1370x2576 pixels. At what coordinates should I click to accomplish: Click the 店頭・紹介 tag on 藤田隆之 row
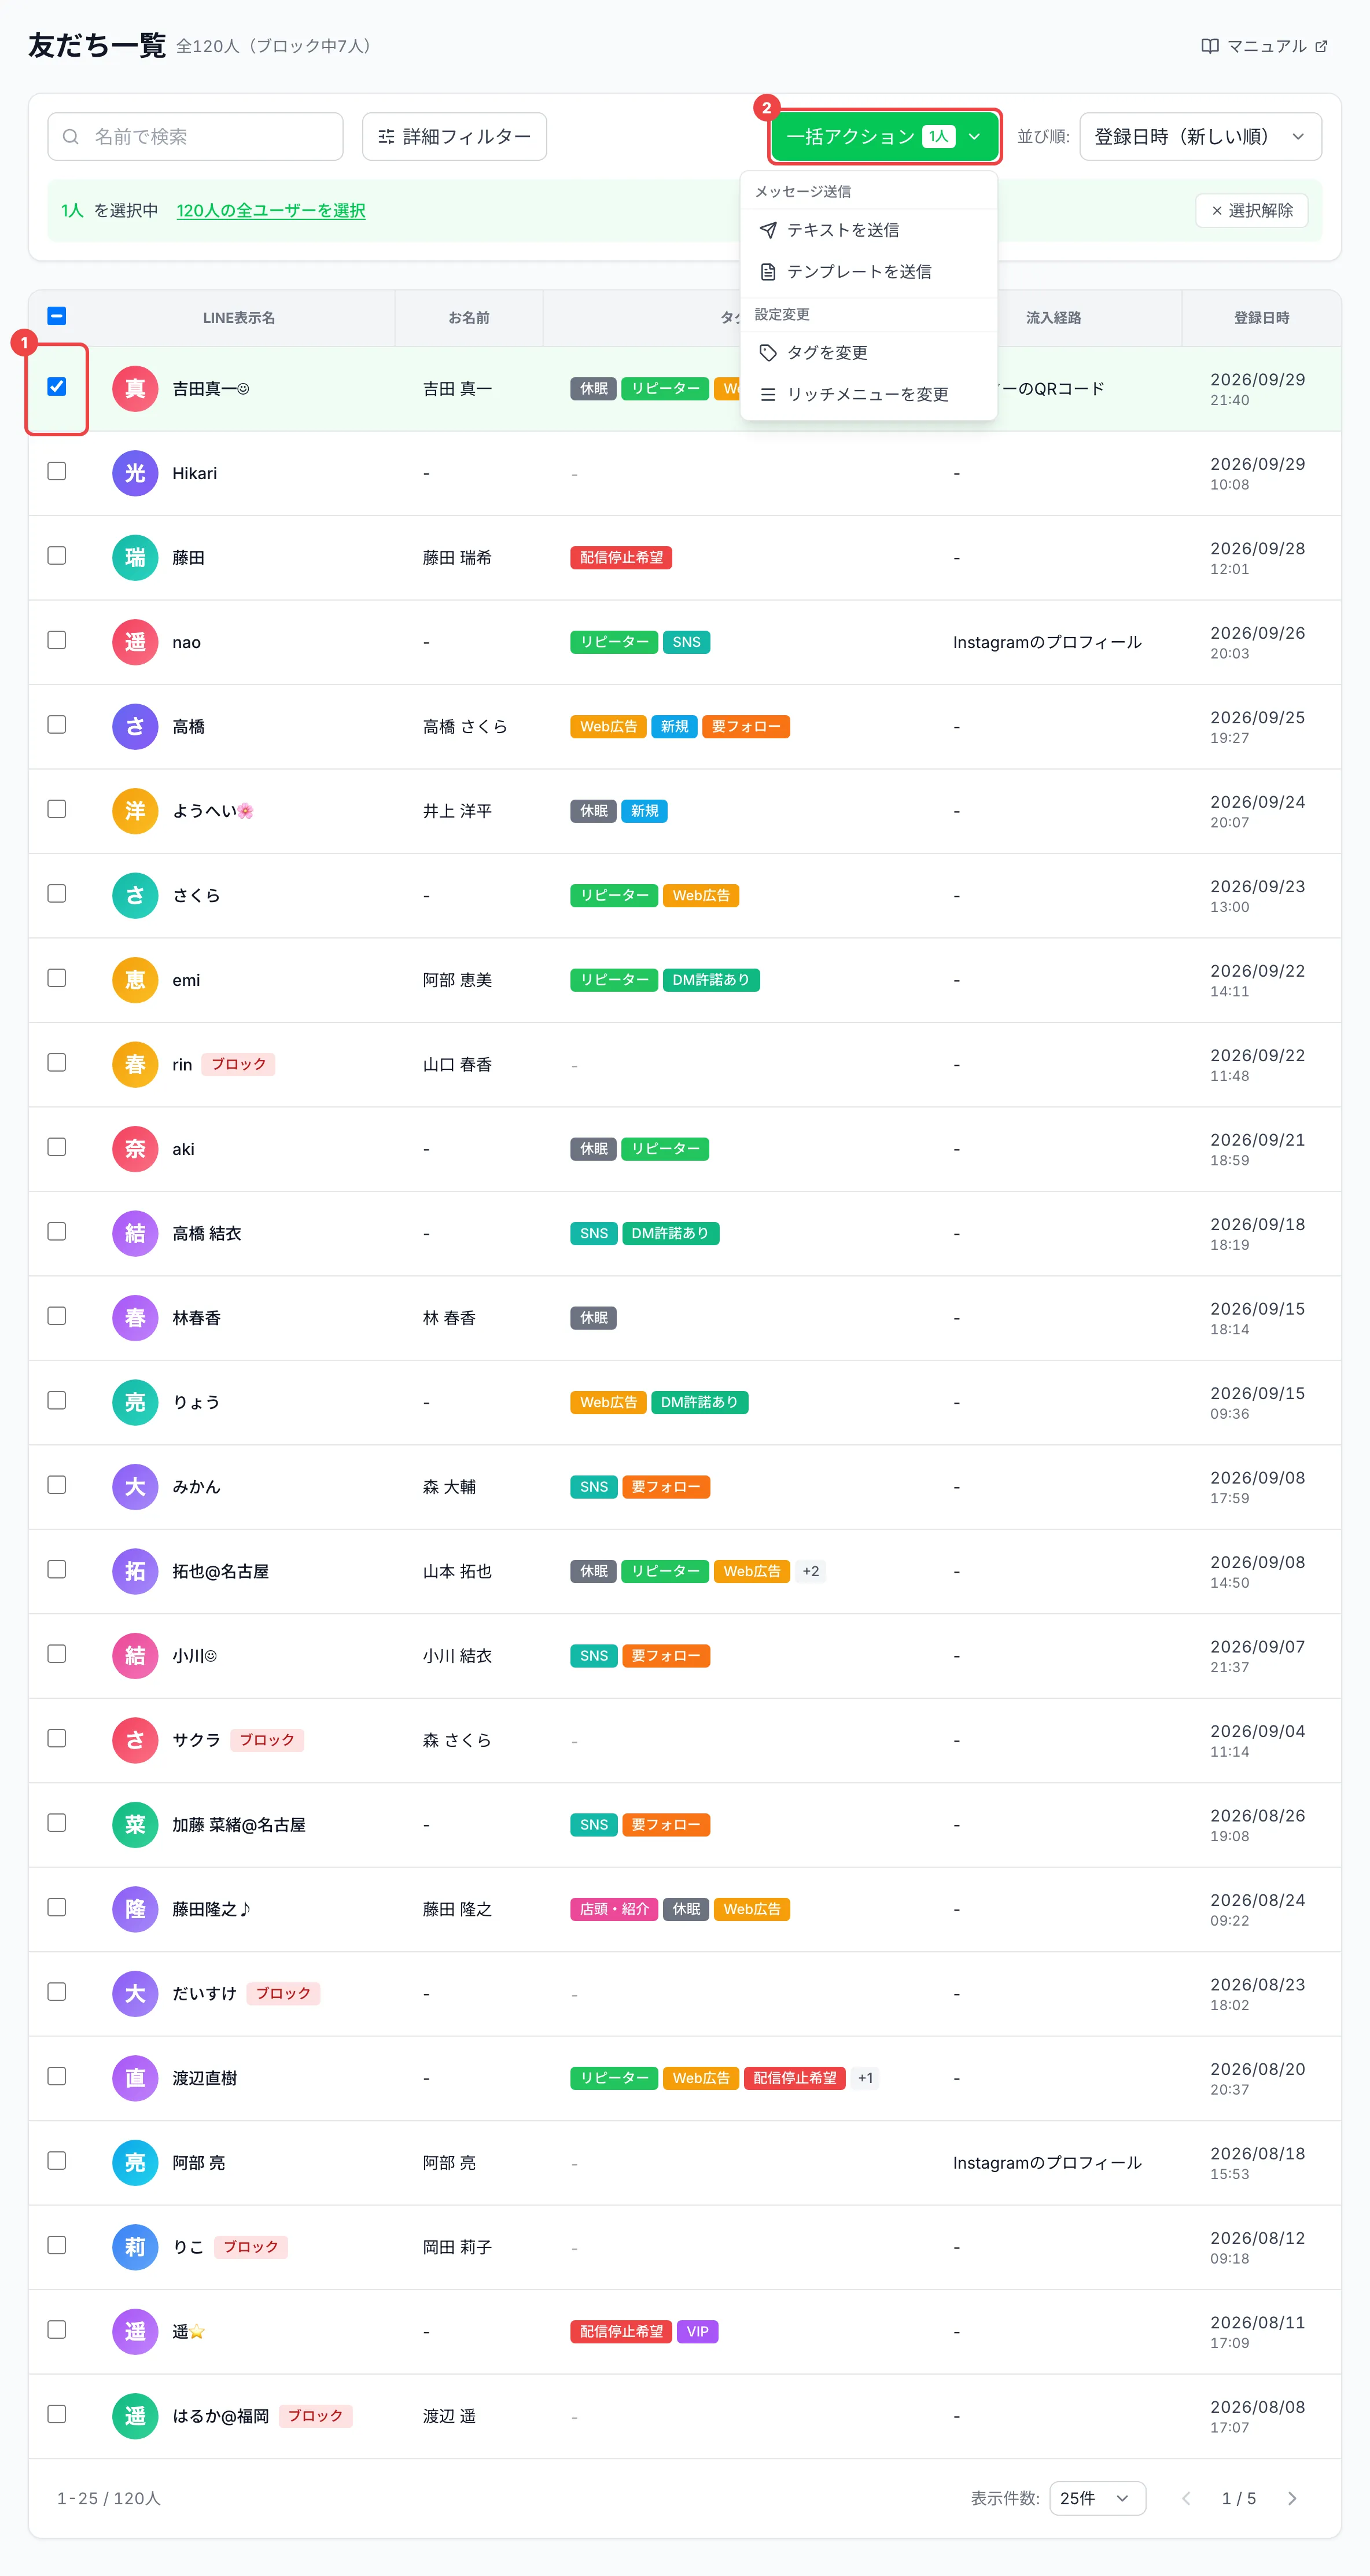coord(614,1909)
